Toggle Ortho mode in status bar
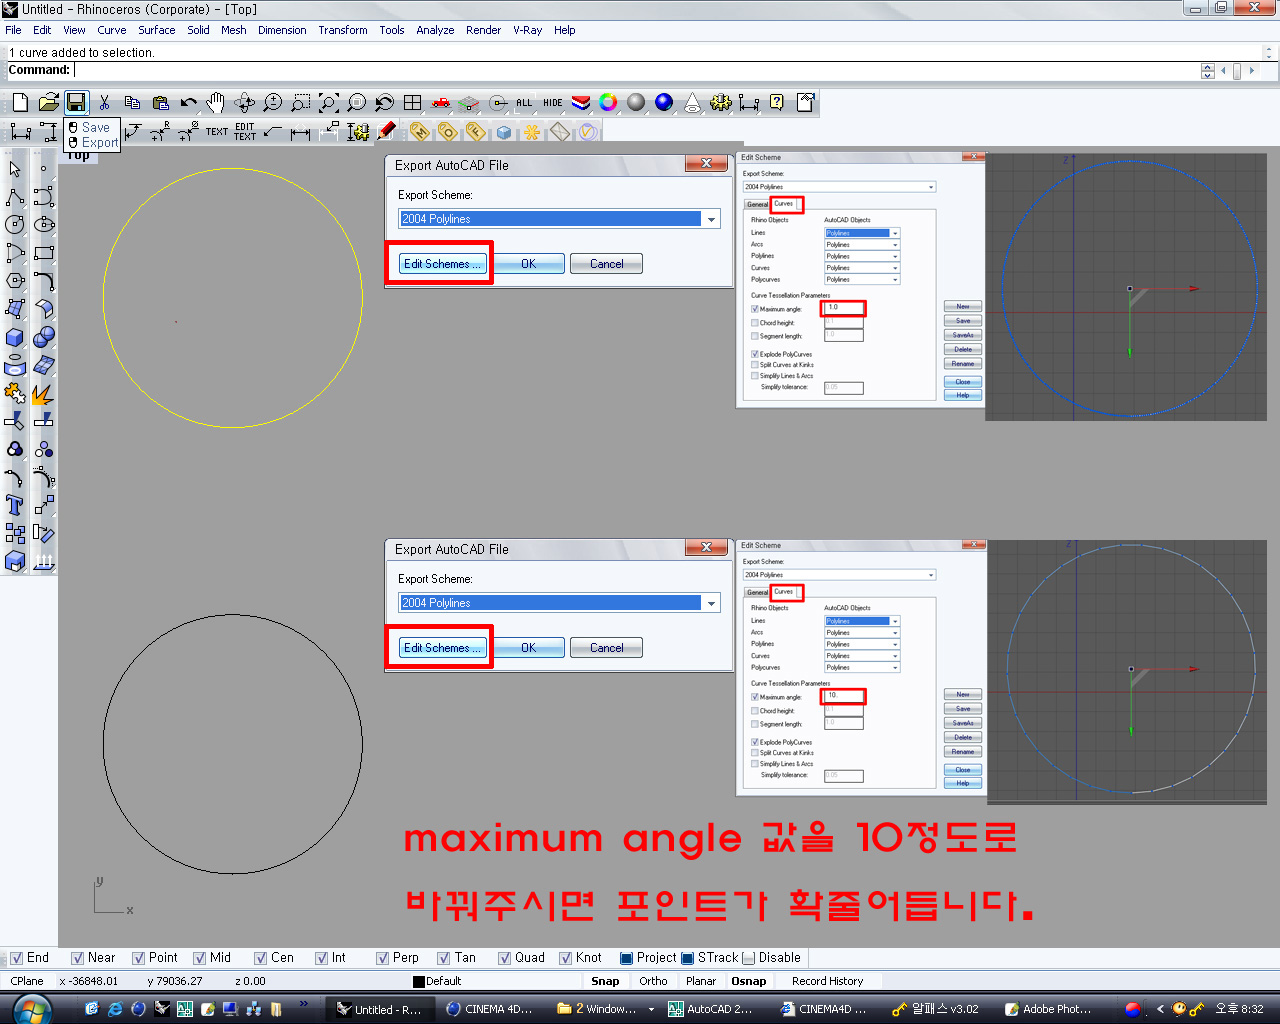Screen dimensions: 1280x1024 pyautogui.click(x=653, y=981)
